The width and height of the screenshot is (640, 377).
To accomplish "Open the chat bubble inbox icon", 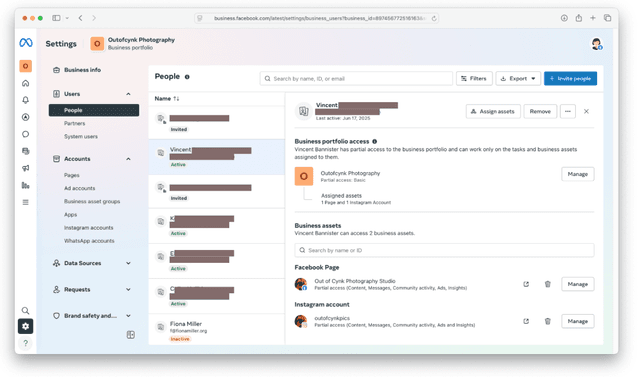I will (26, 134).
